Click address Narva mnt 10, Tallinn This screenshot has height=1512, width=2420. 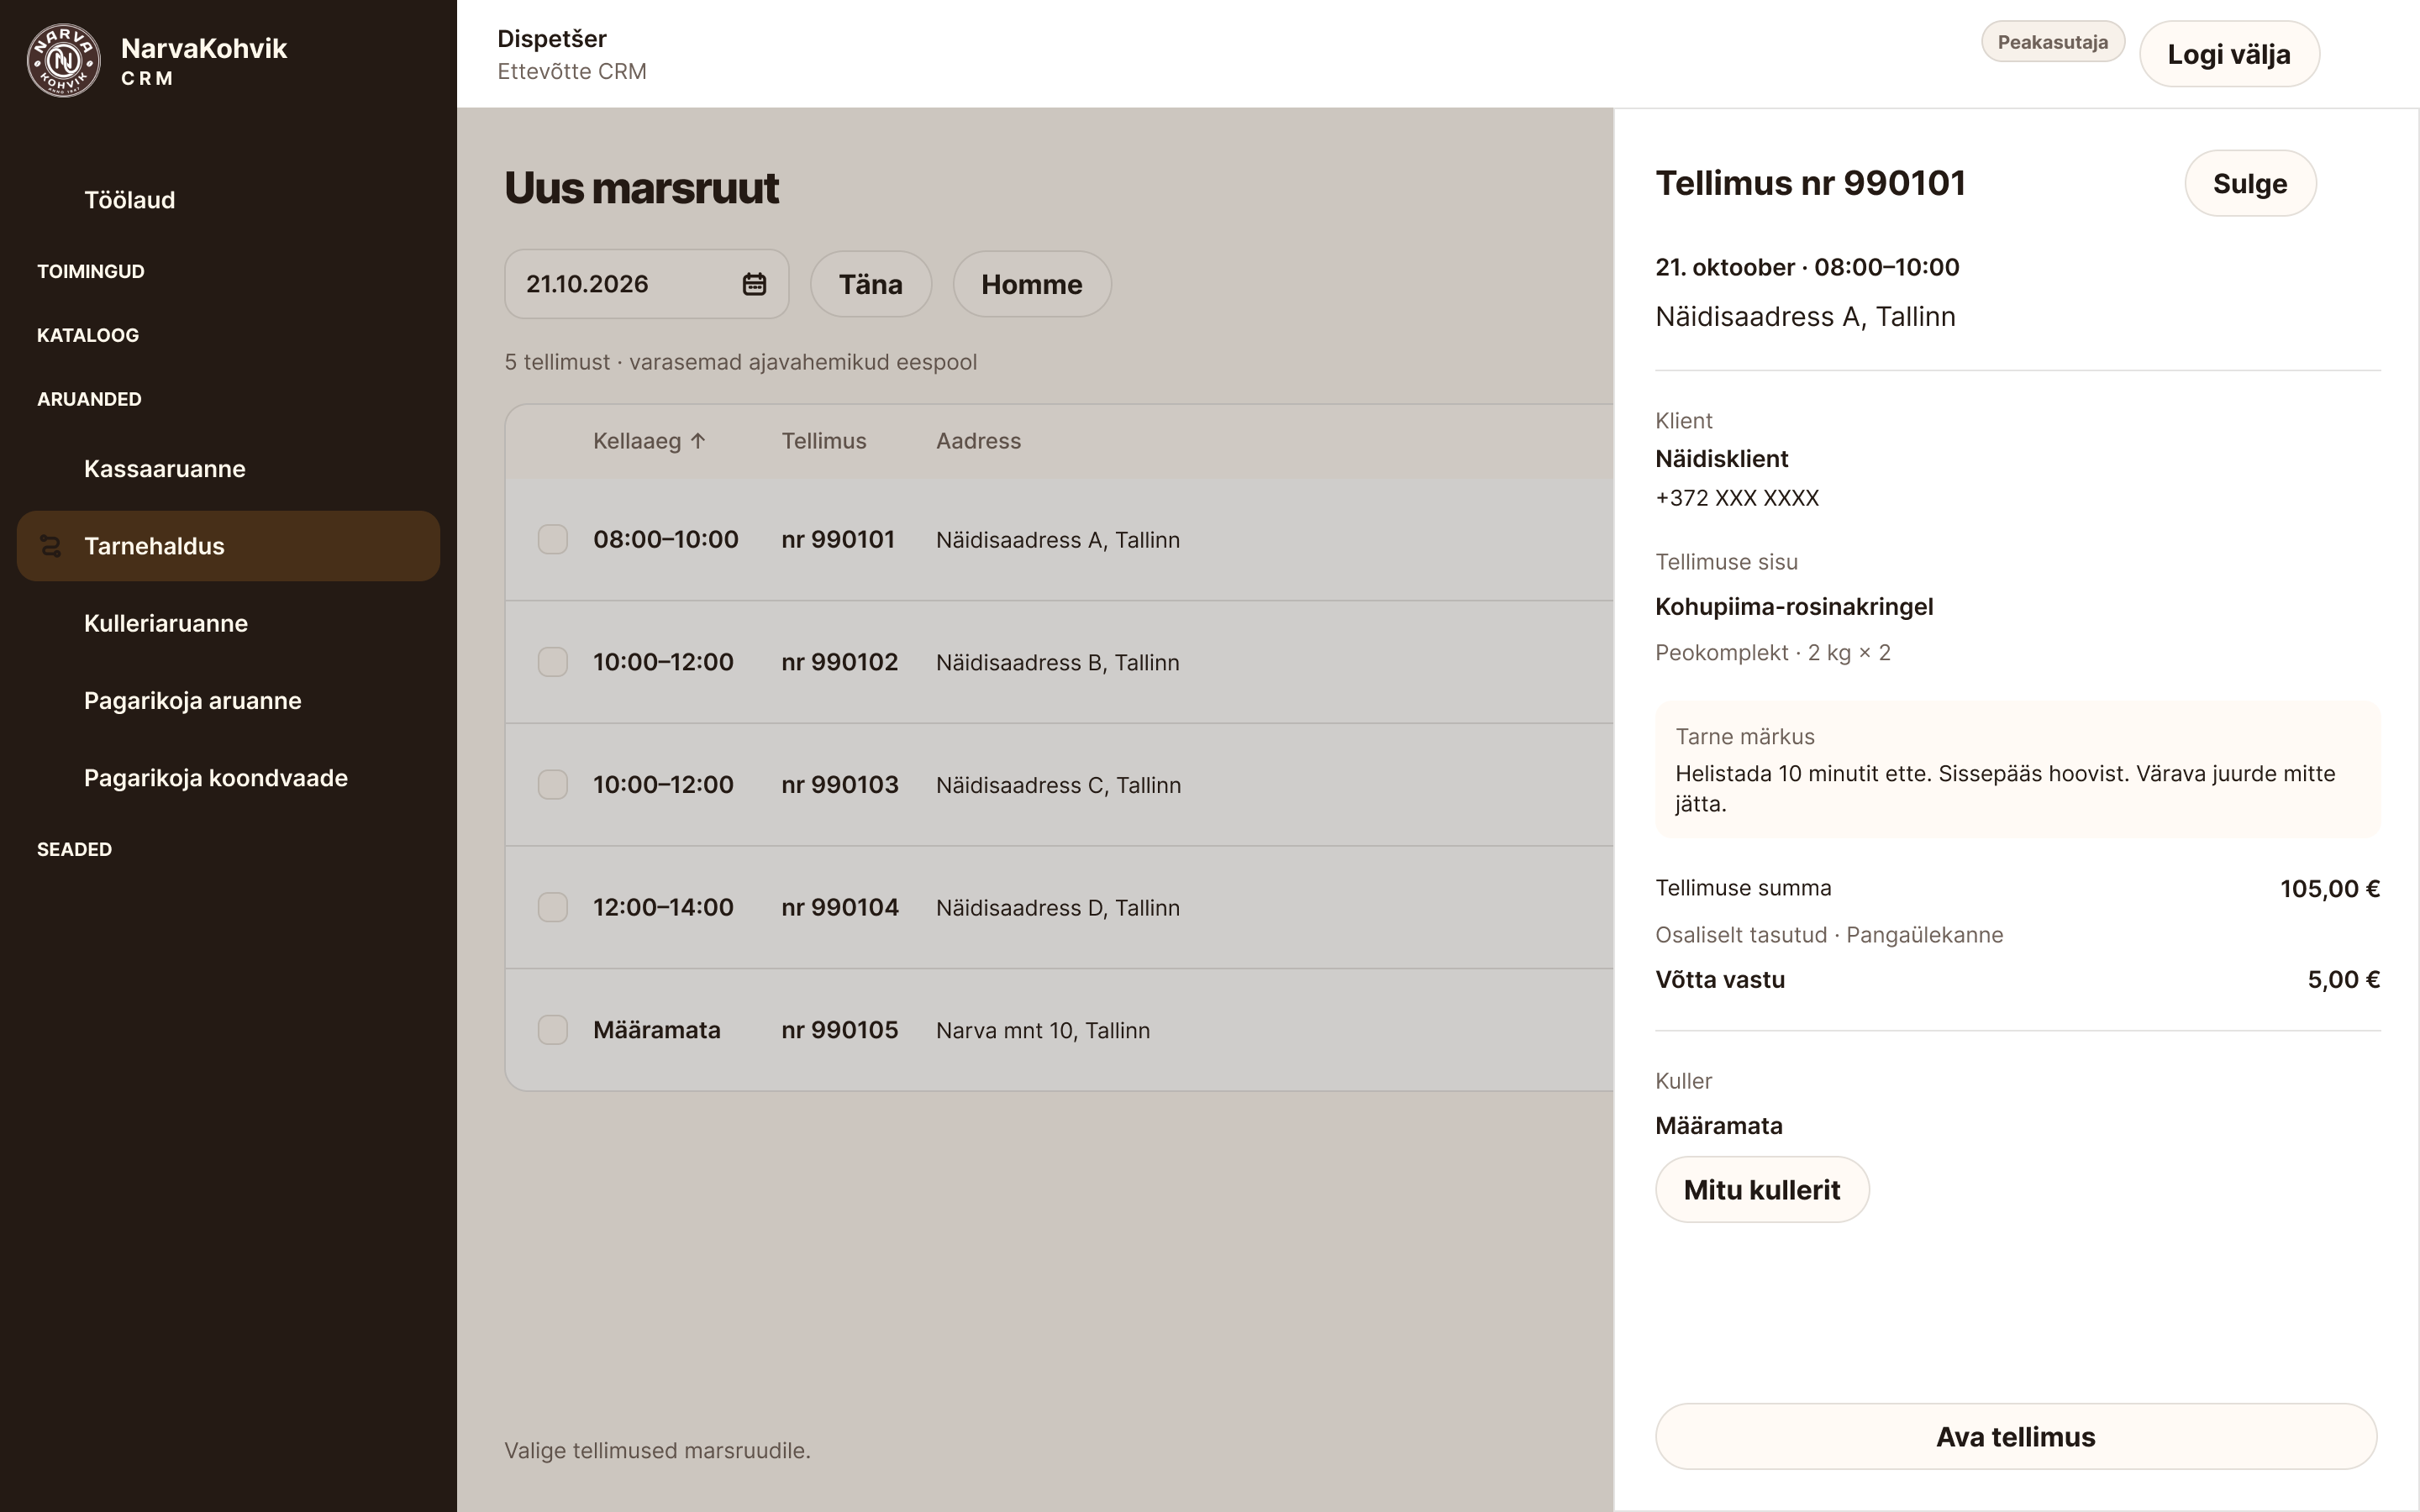pyautogui.click(x=1043, y=1031)
